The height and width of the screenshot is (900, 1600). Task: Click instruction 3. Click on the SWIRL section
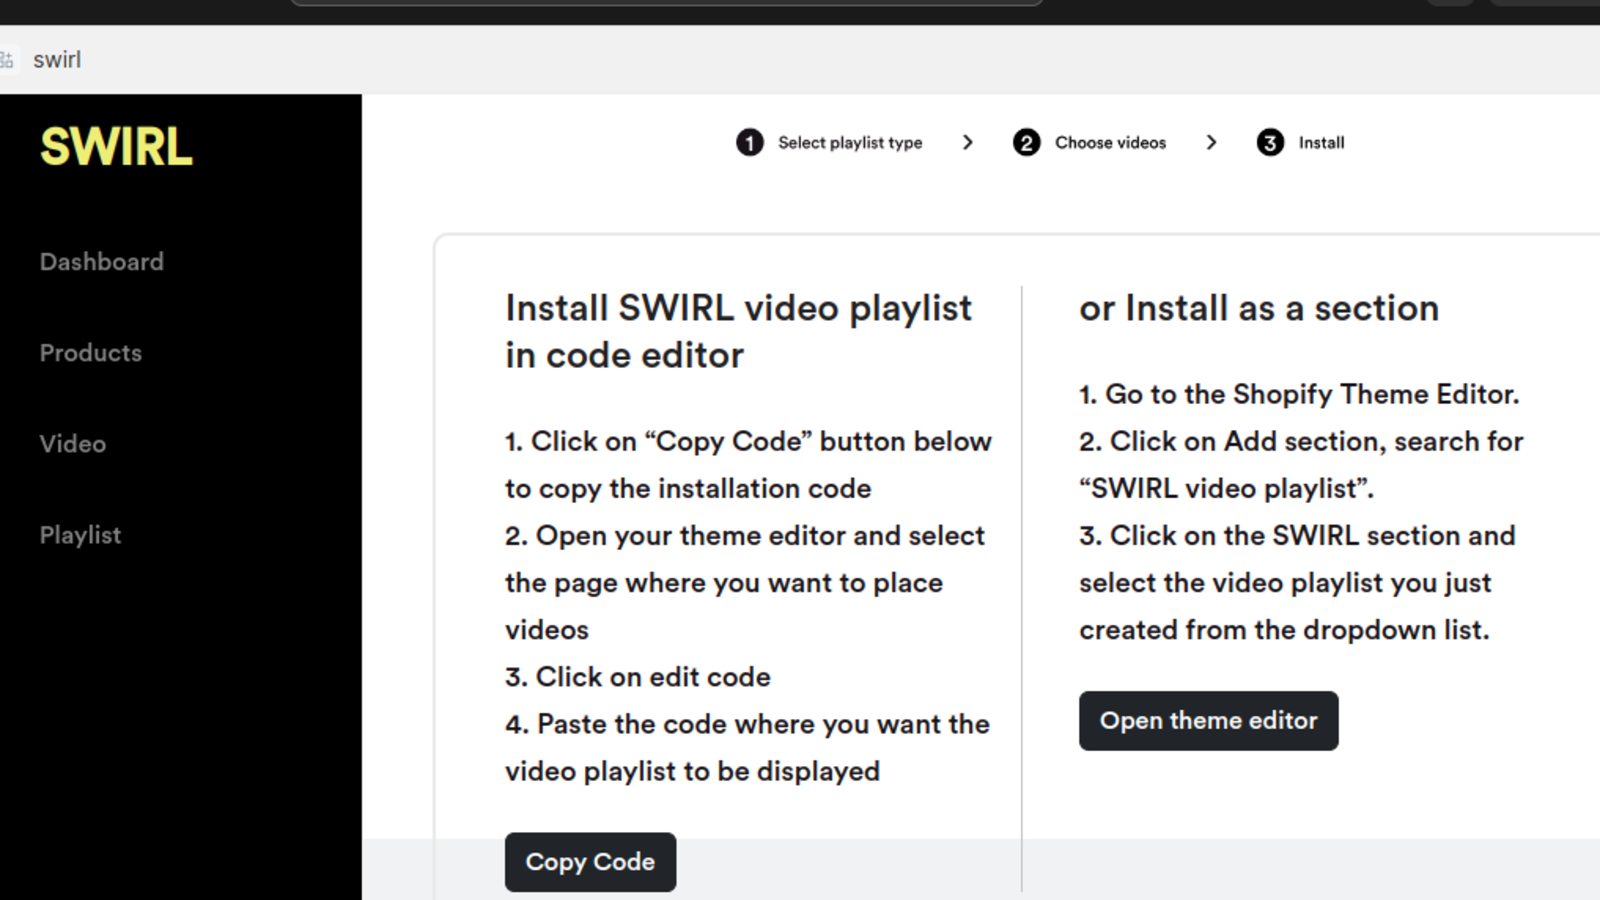click(x=1297, y=583)
